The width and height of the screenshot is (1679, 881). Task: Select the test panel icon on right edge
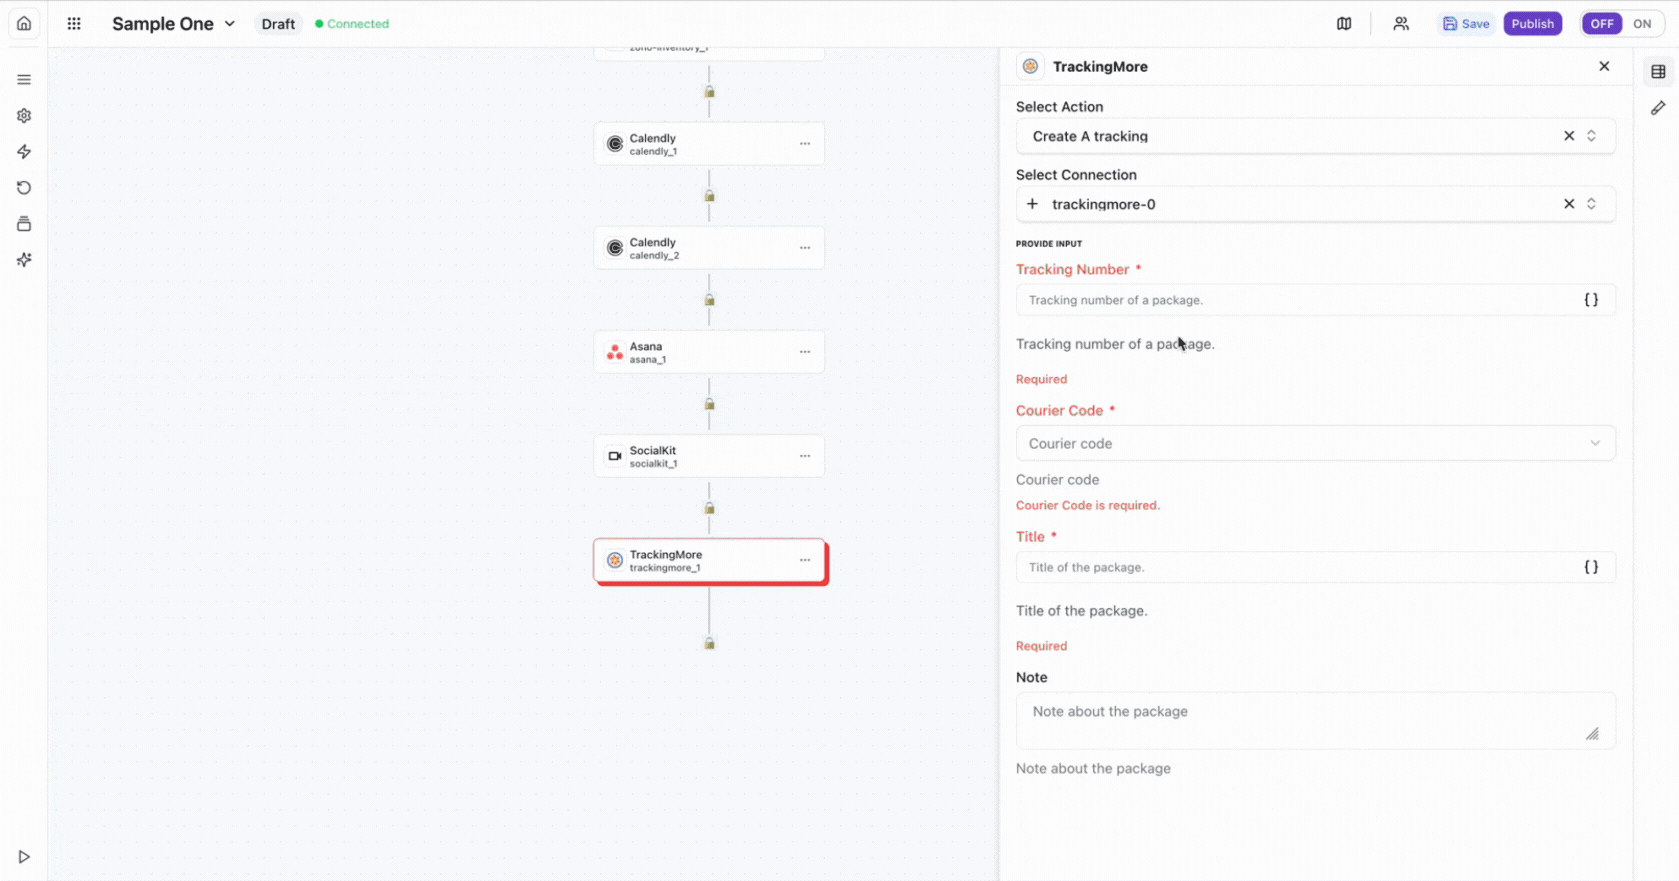pos(1658,107)
